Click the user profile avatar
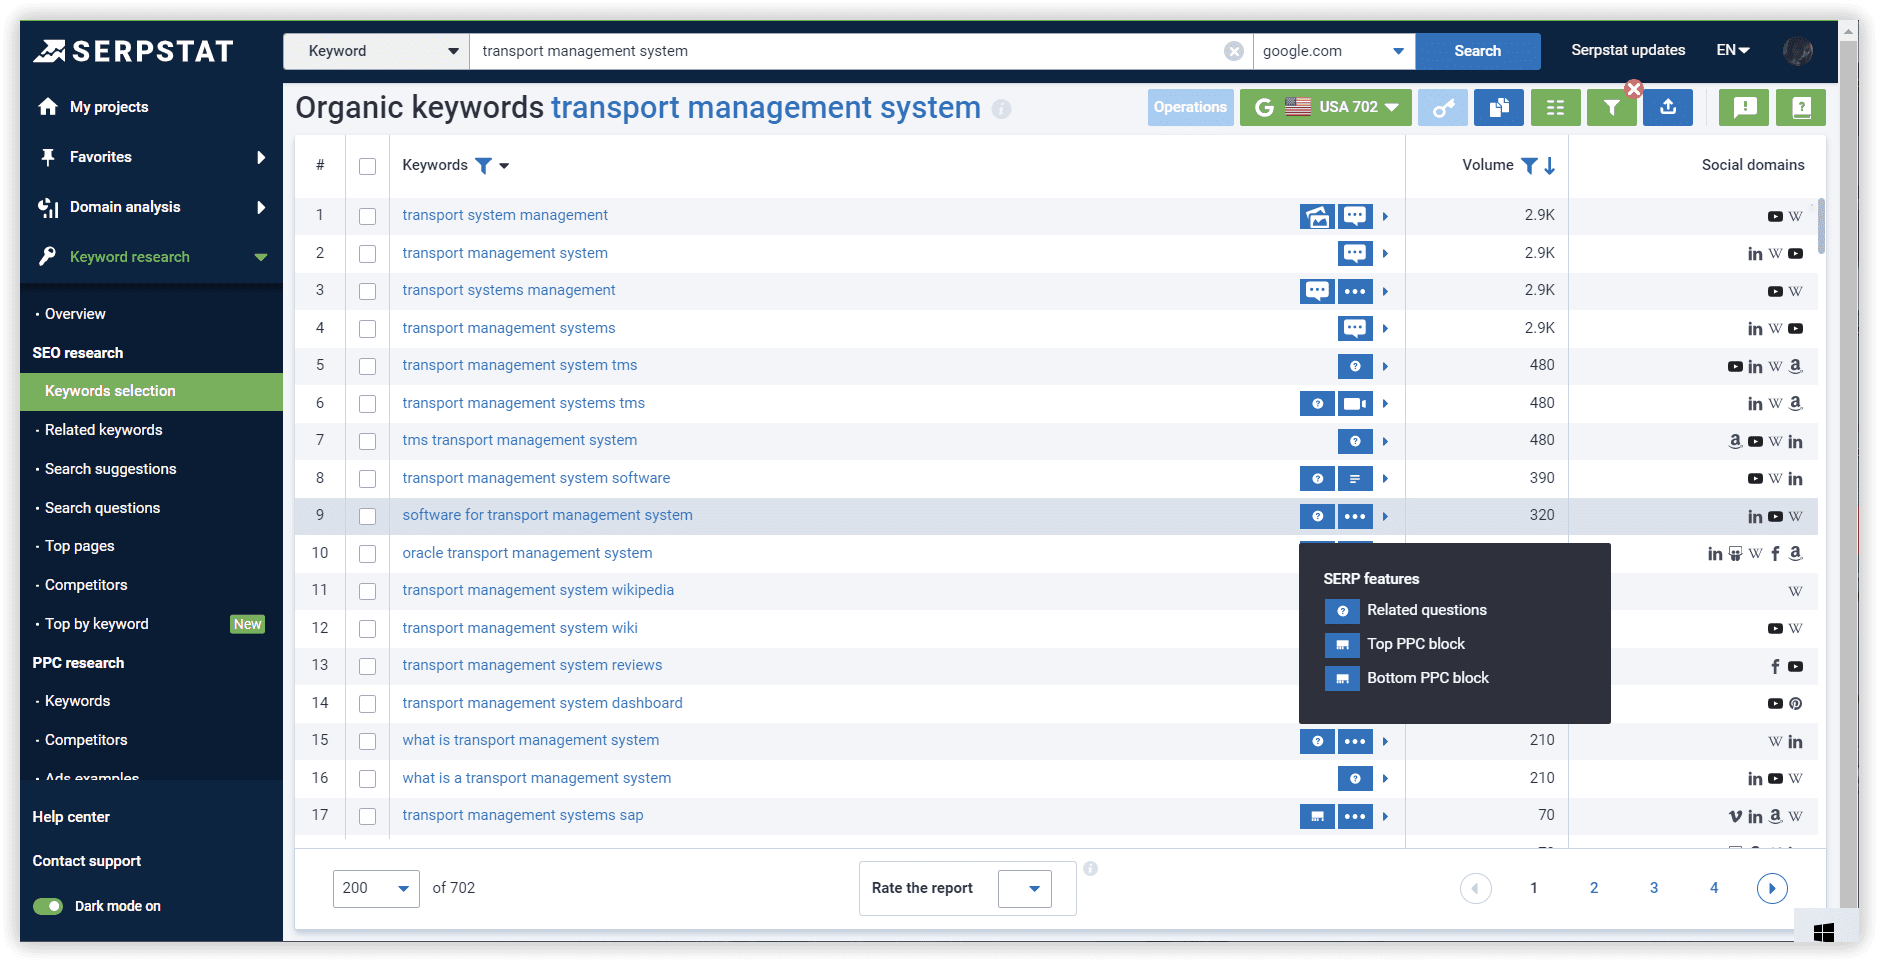Screen dimensions: 1879x962 [x=1797, y=51]
